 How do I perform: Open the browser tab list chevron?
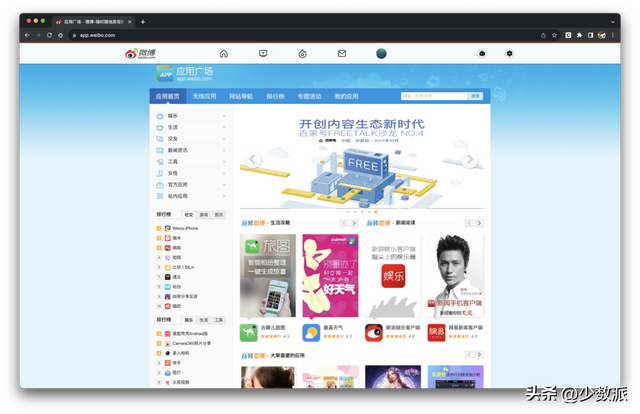point(613,22)
